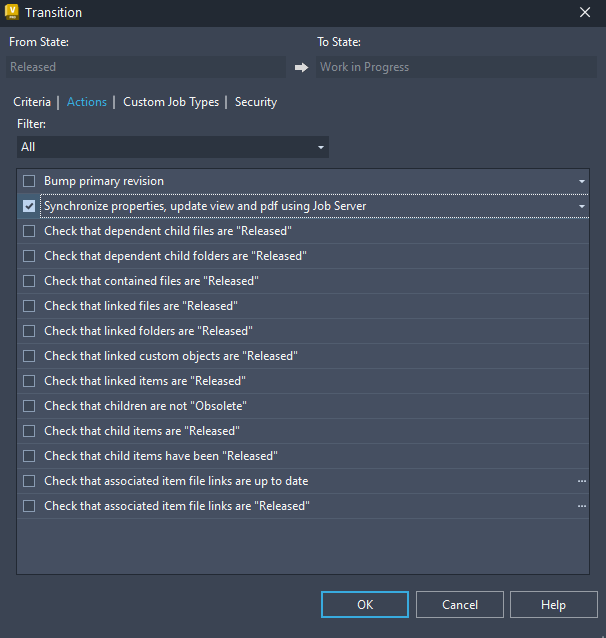This screenshot has height=638, width=606.
Task: Click ellipsis icon for file links up to date
Action: (x=581, y=481)
